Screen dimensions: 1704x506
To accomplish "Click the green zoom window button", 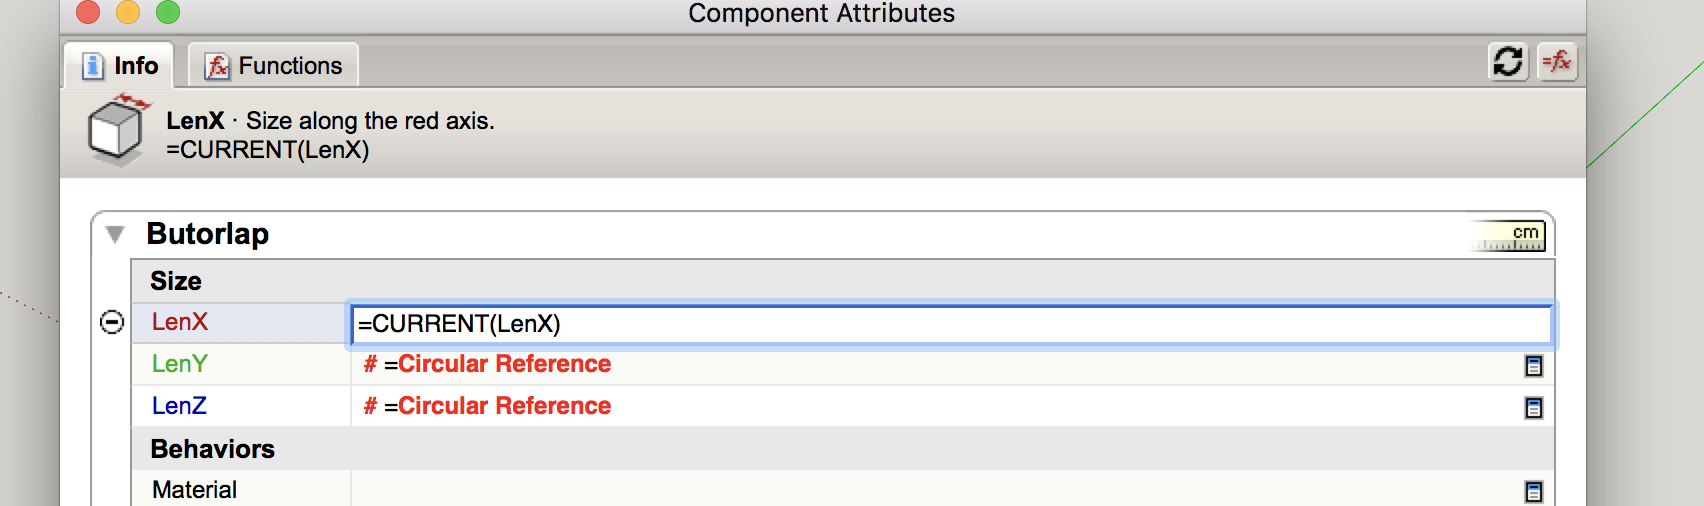I will pyautogui.click(x=168, y=12).
